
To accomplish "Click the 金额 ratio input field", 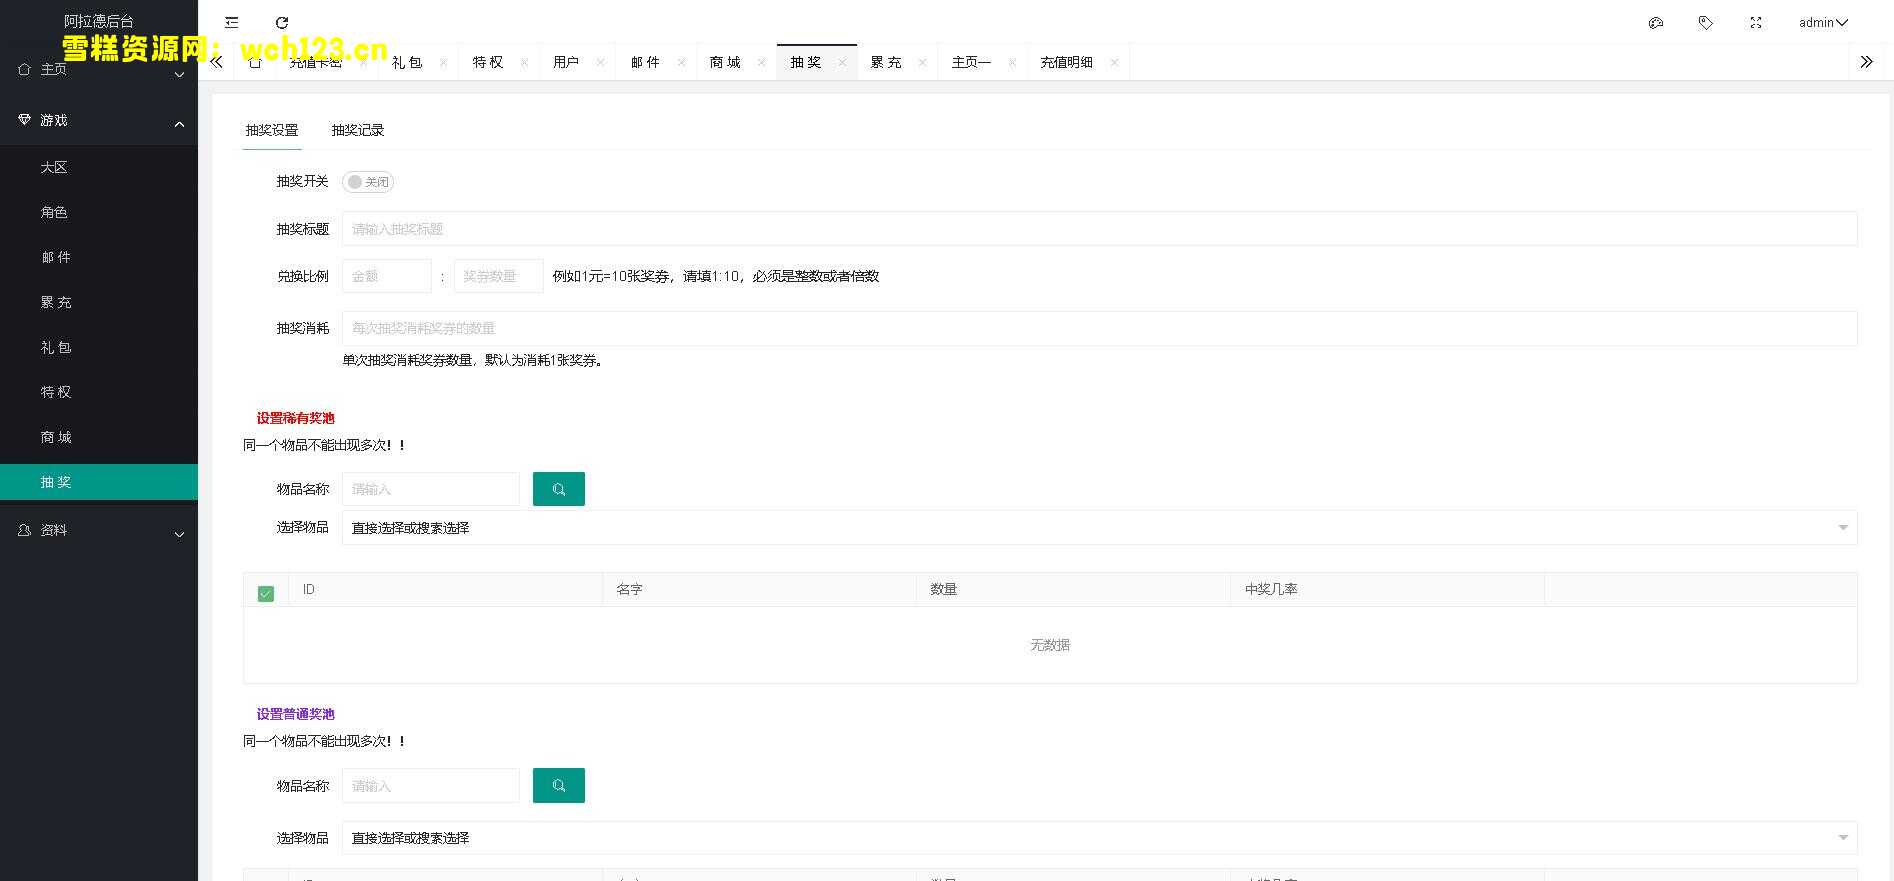I will 387,276.
